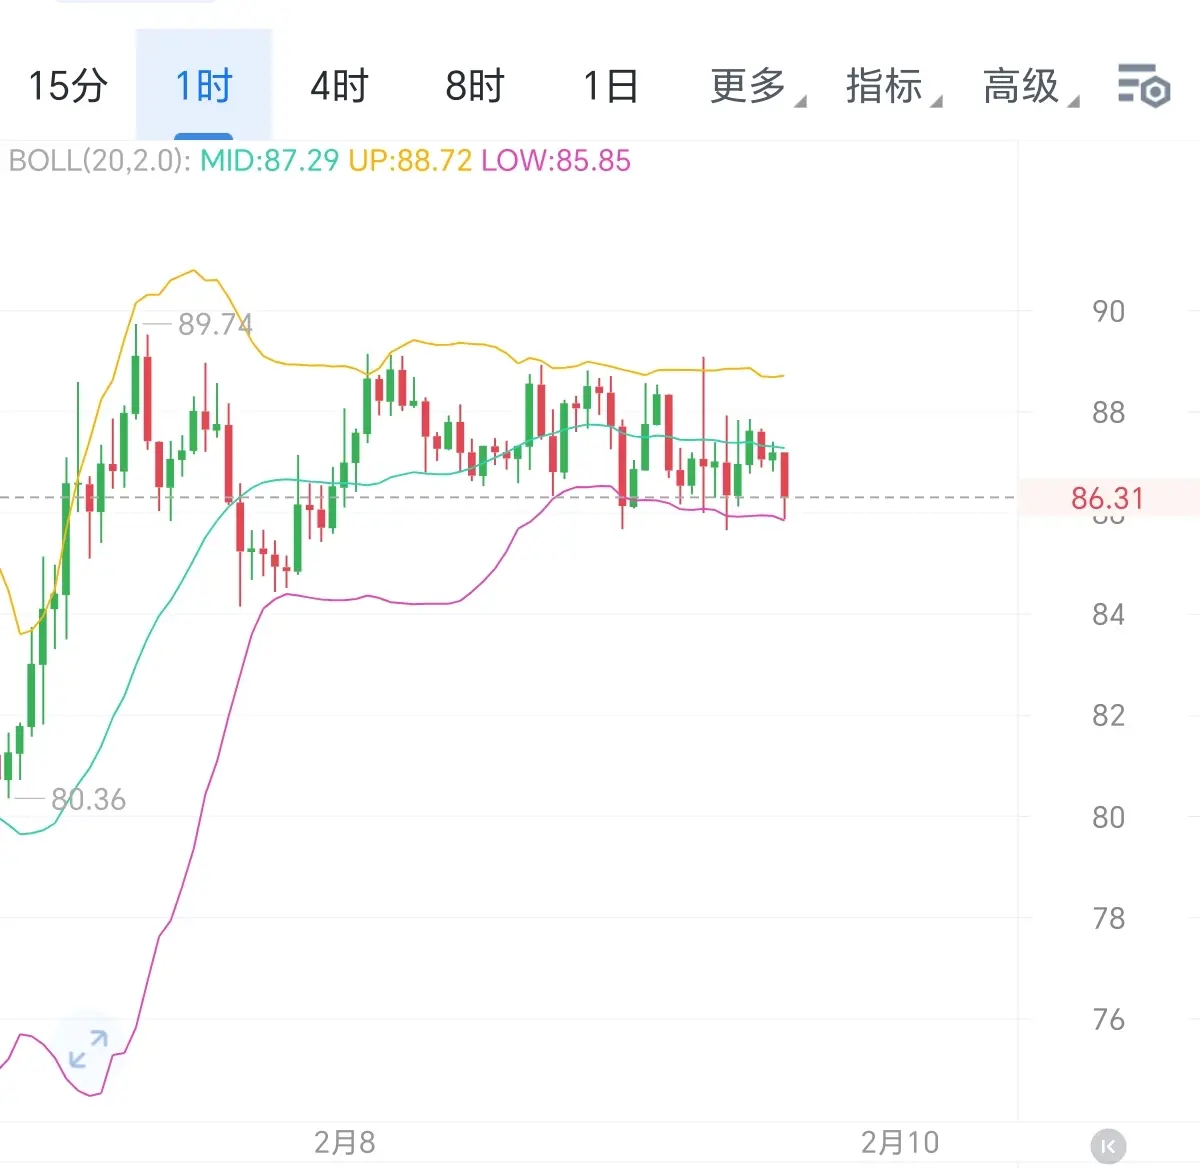Open the 指标 indicators dropdown

pos(893,86)
